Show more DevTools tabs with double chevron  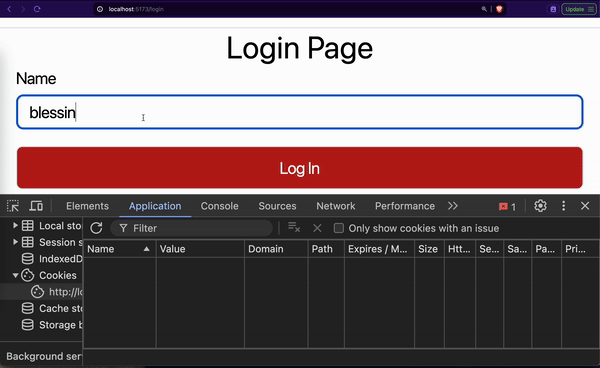[453, 206]
